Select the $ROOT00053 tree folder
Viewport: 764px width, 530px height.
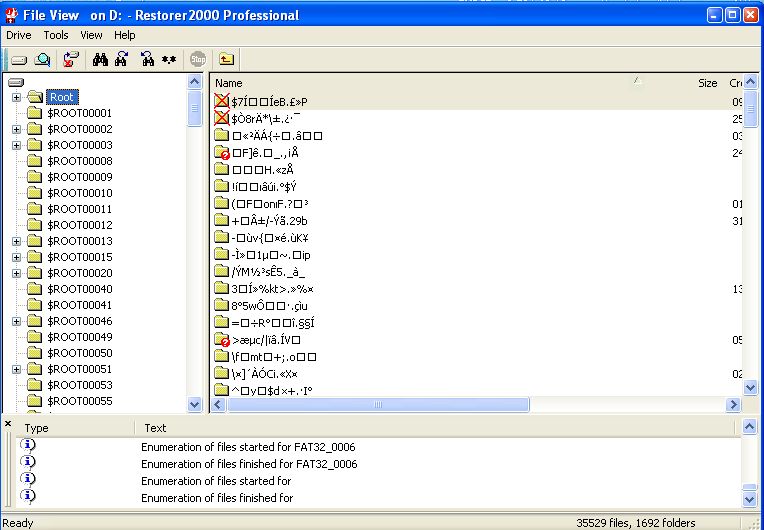point(80,385)
